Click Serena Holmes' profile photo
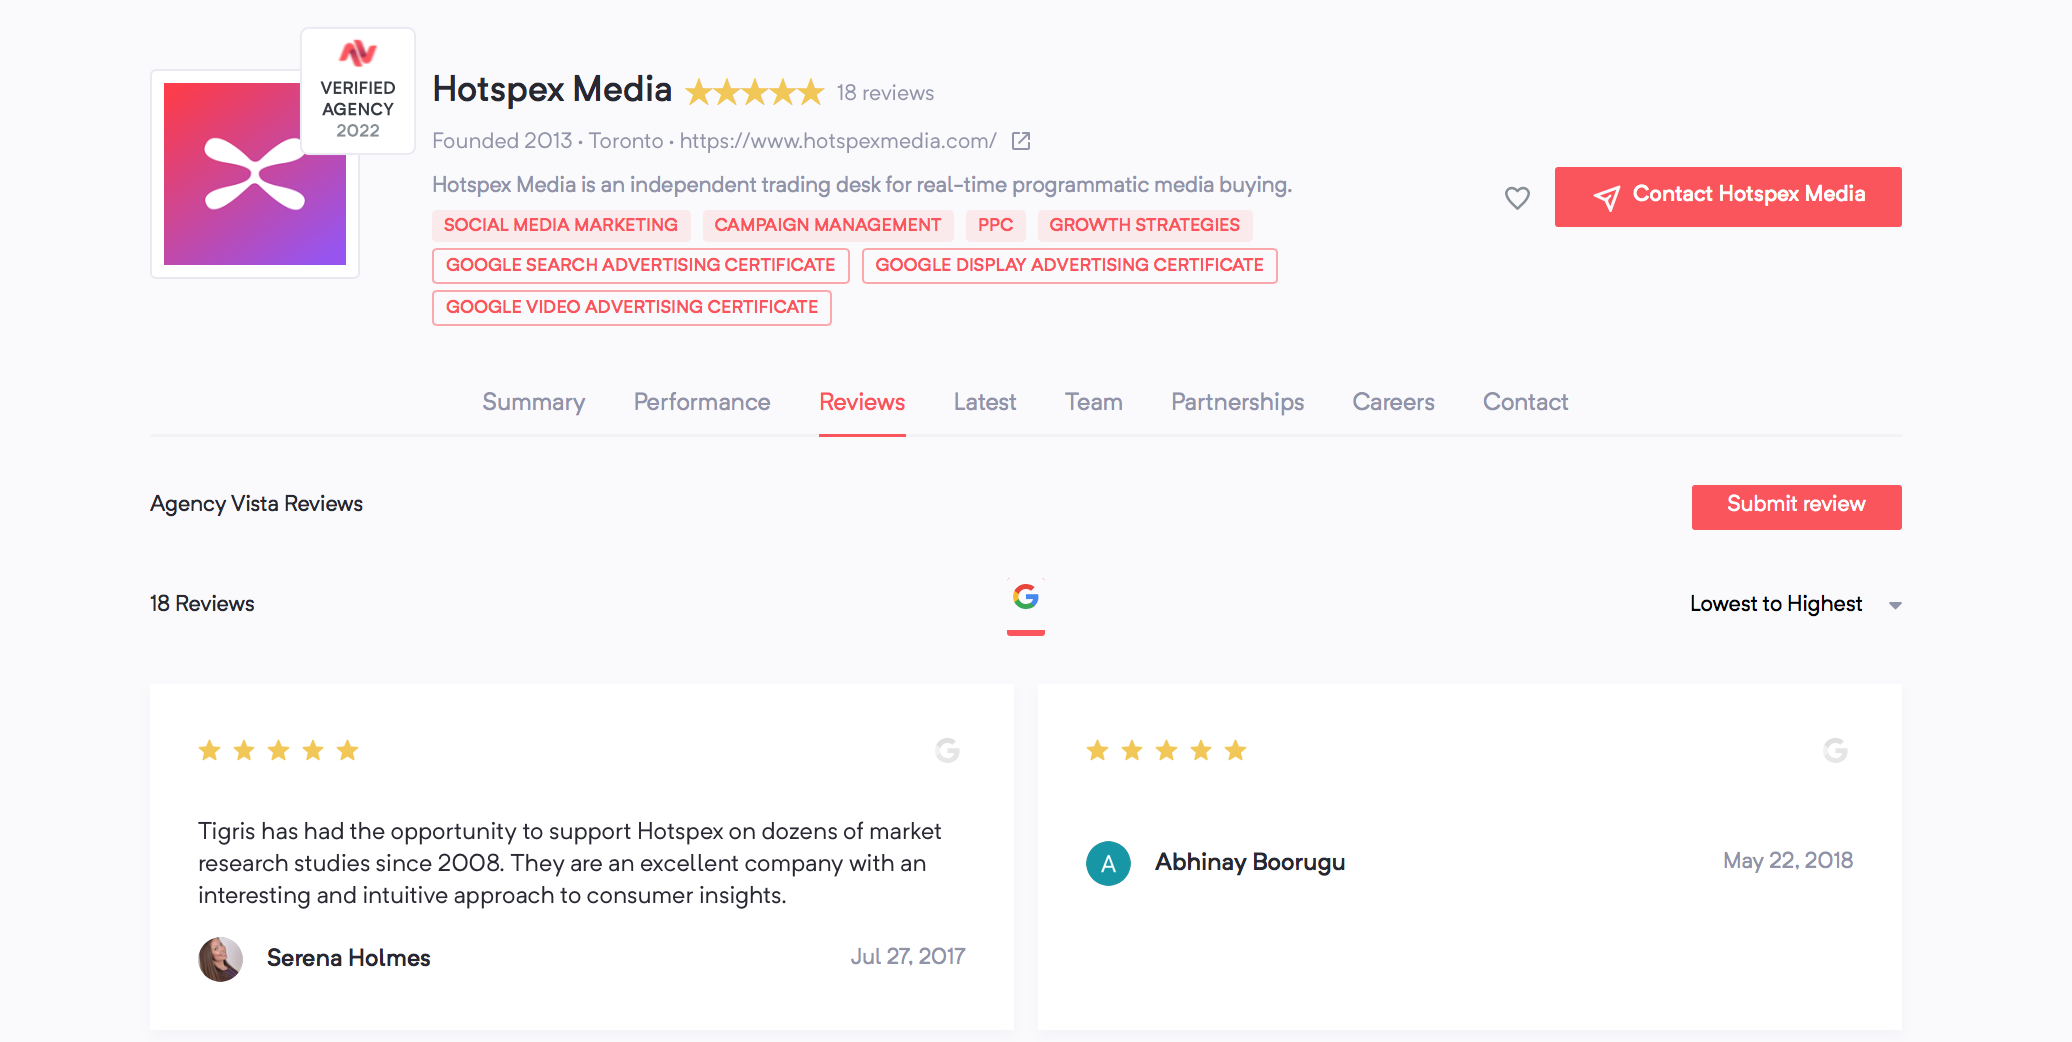Image resolution: width=2072 pixels, height=1042 pixels. [x=220, y=959]
